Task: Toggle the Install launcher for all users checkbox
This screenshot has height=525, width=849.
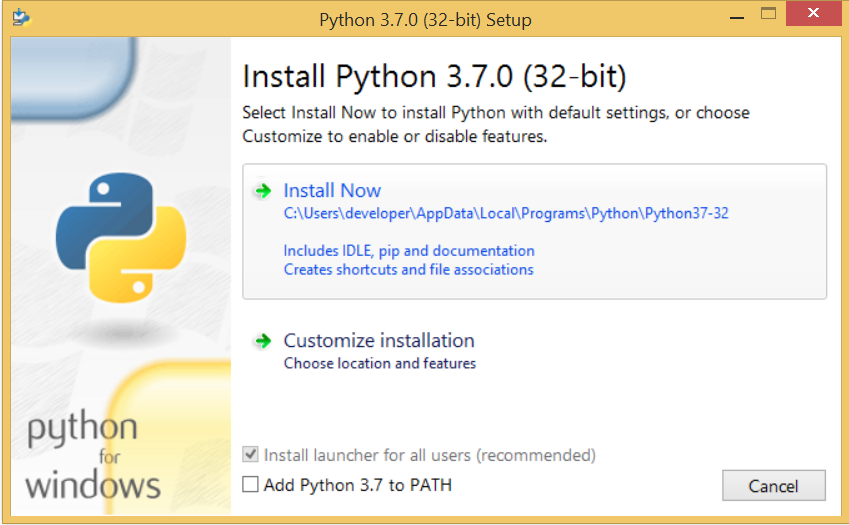Action: click(251, 455)
